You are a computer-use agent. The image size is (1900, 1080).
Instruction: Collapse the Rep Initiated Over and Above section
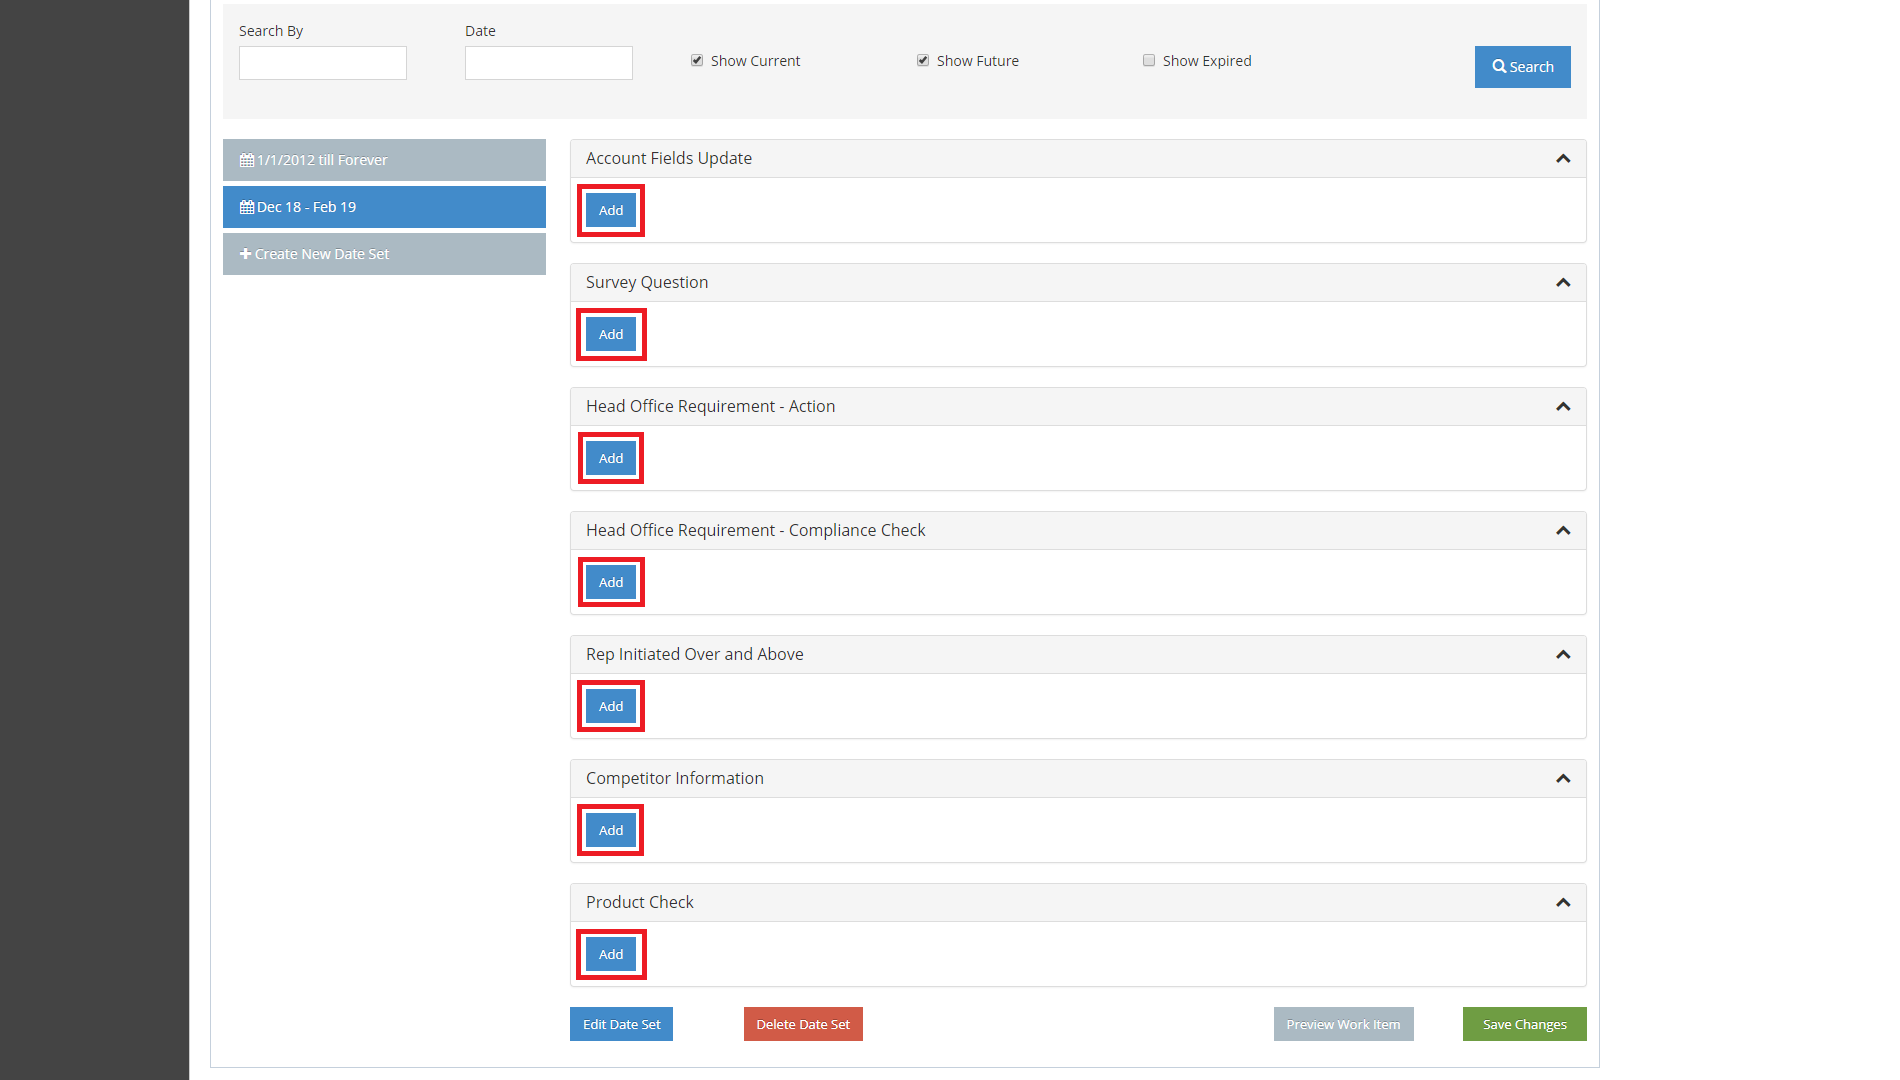1563,655
